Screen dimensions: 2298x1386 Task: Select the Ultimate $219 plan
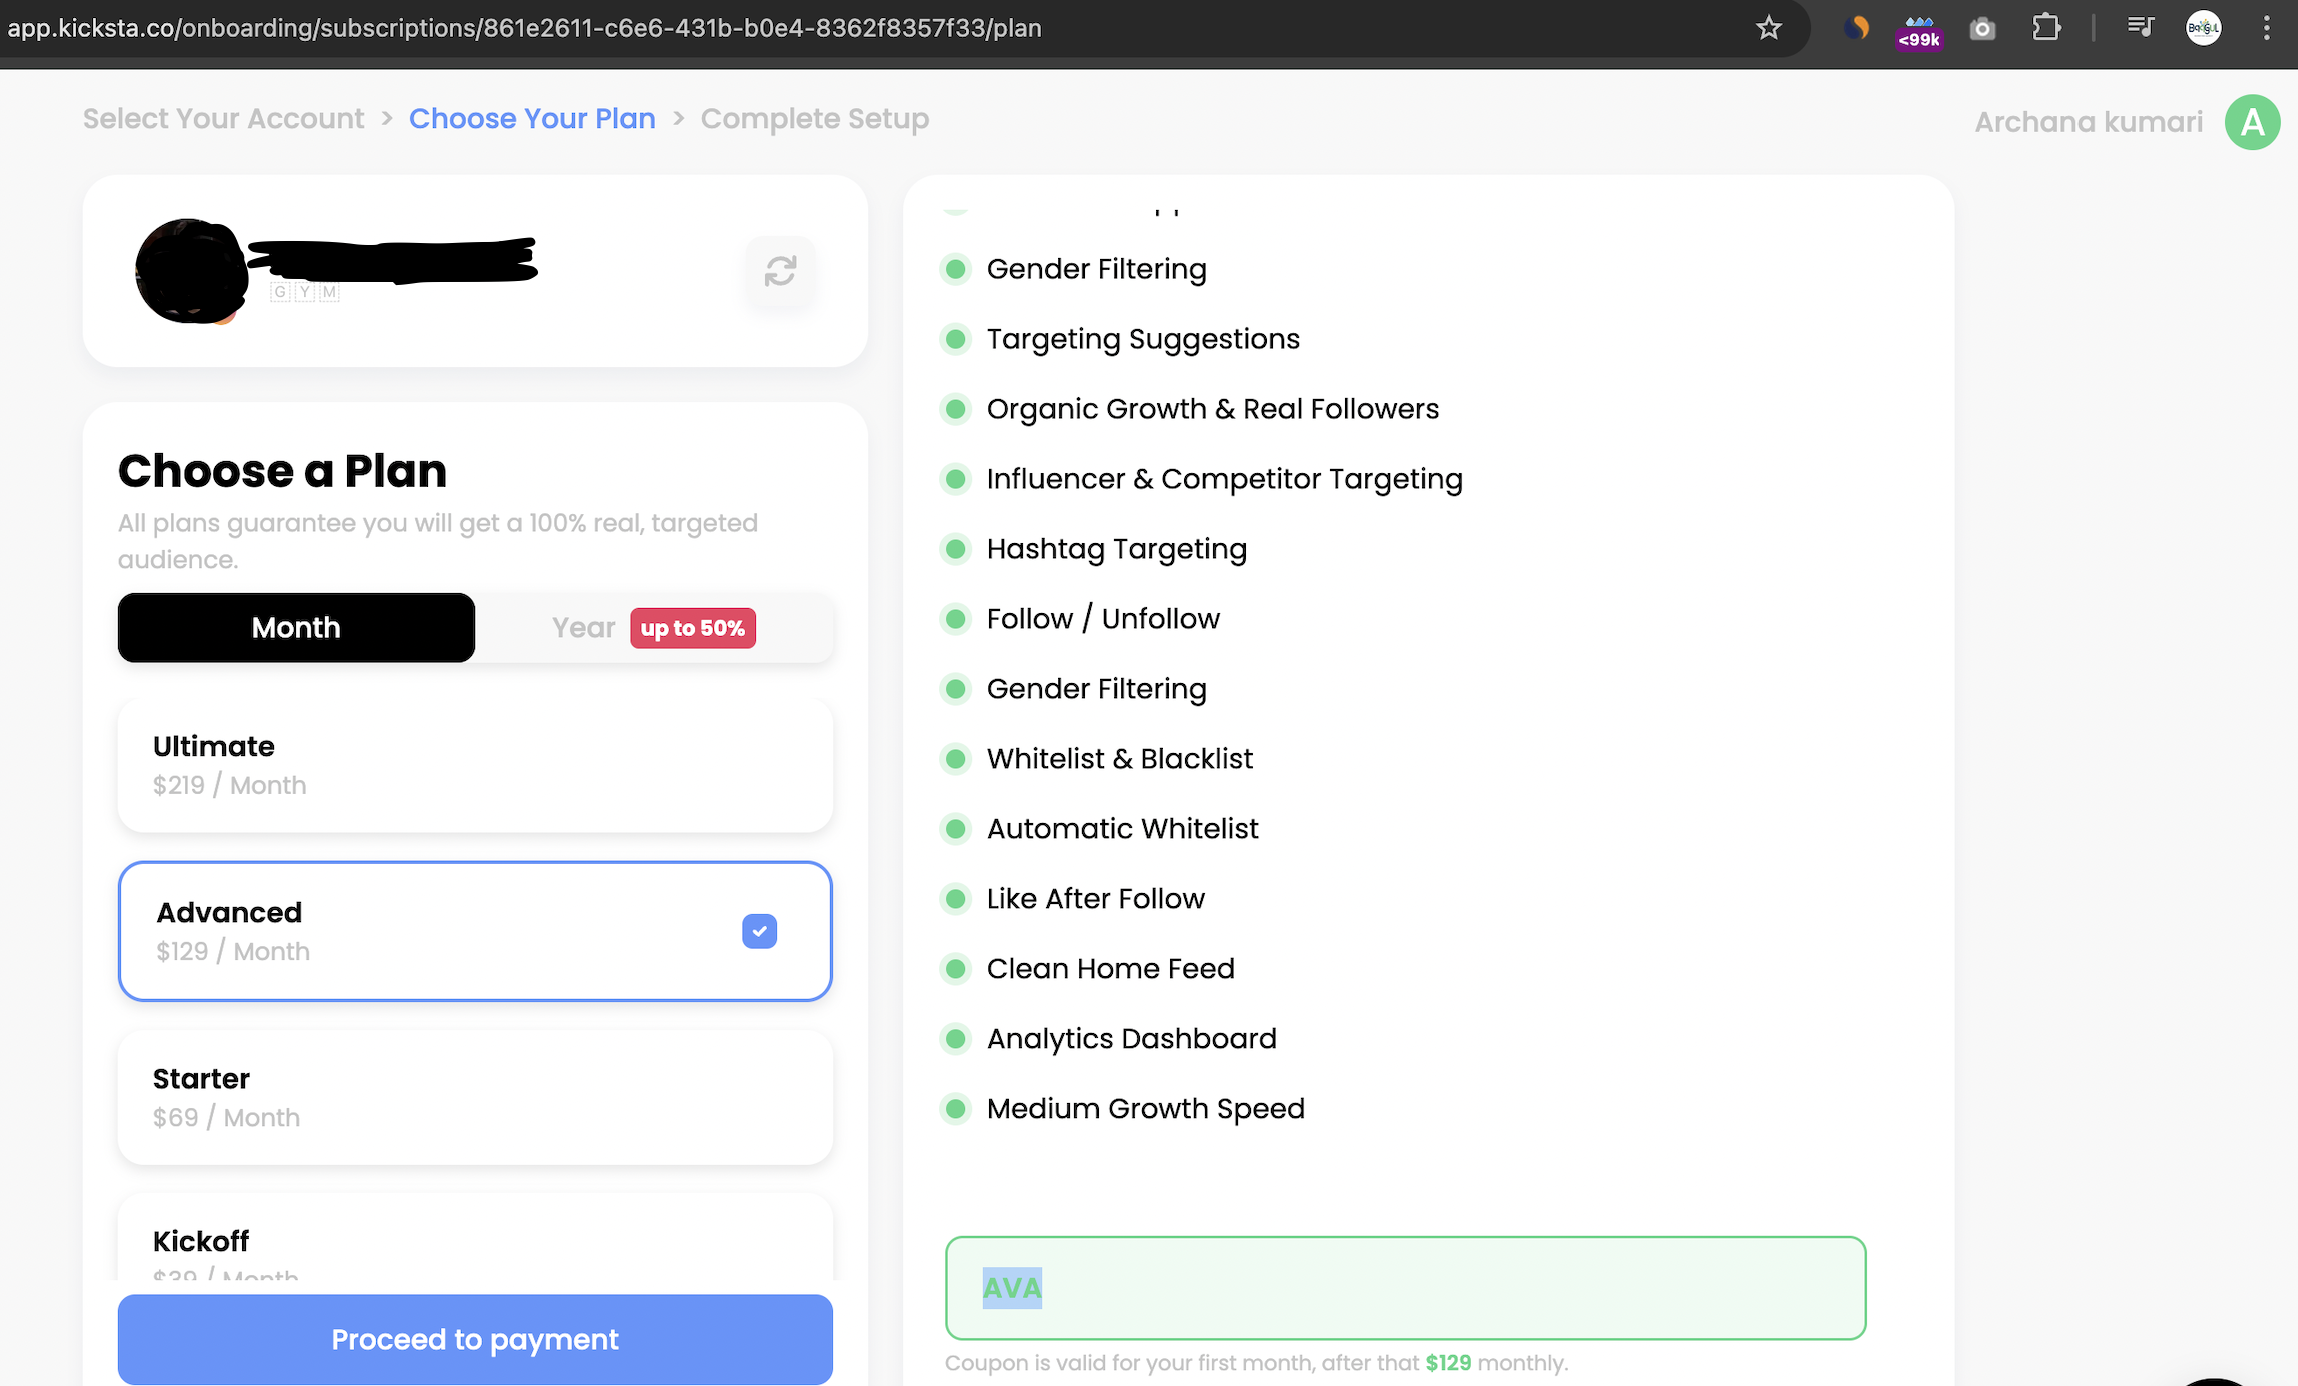click(475, 765)
